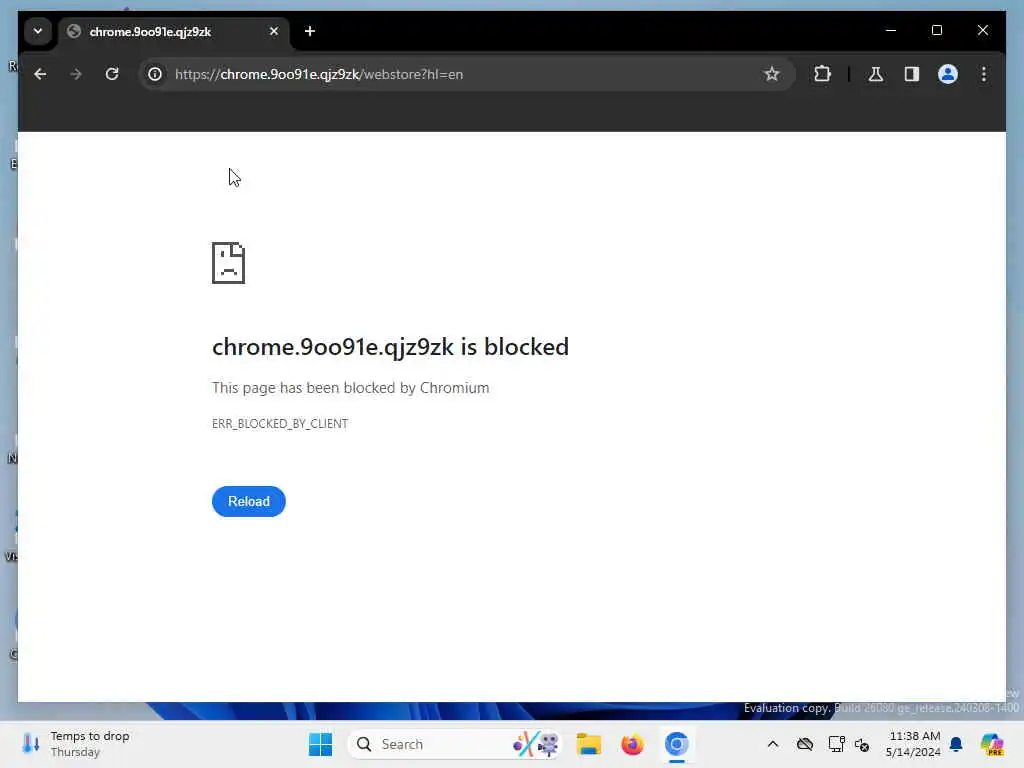This screenshot has width=1024, height=768.
Task: Show hidden system tray icons chevron
Action: click(773, 744)
